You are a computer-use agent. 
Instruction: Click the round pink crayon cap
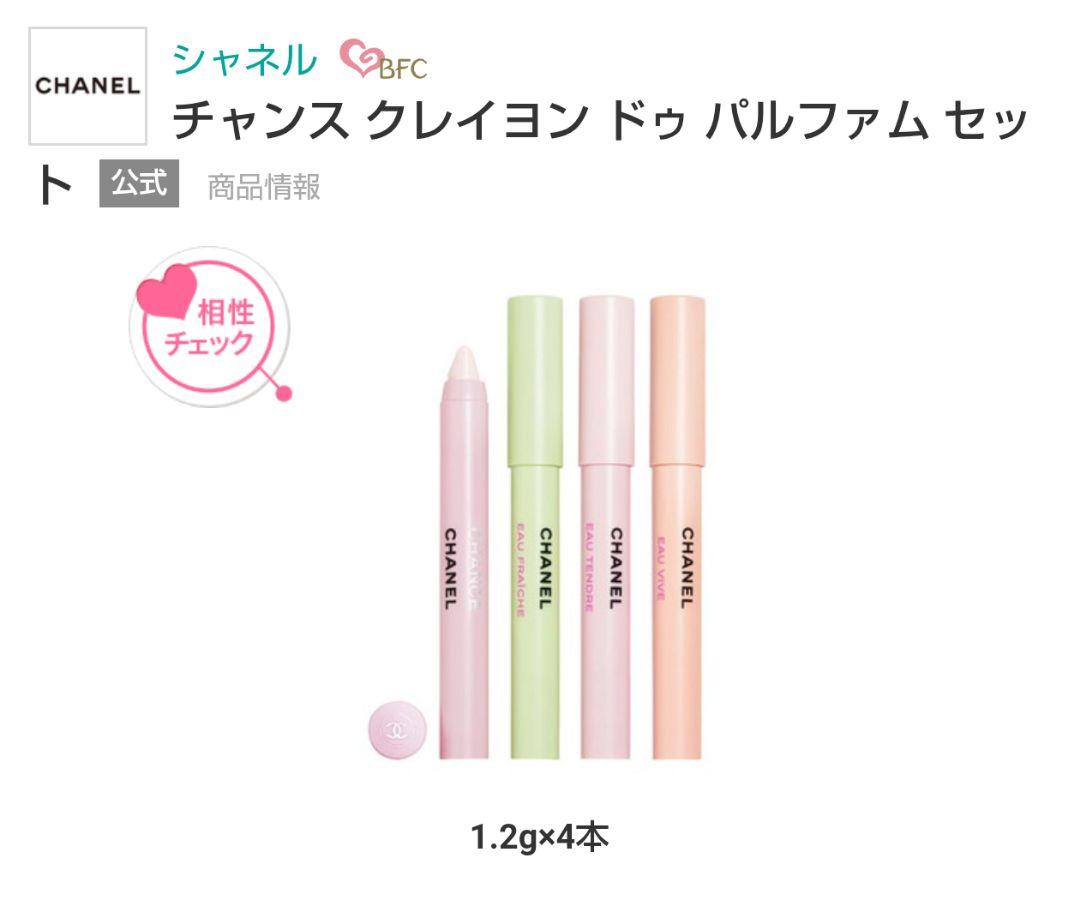[x=397, y=729]
